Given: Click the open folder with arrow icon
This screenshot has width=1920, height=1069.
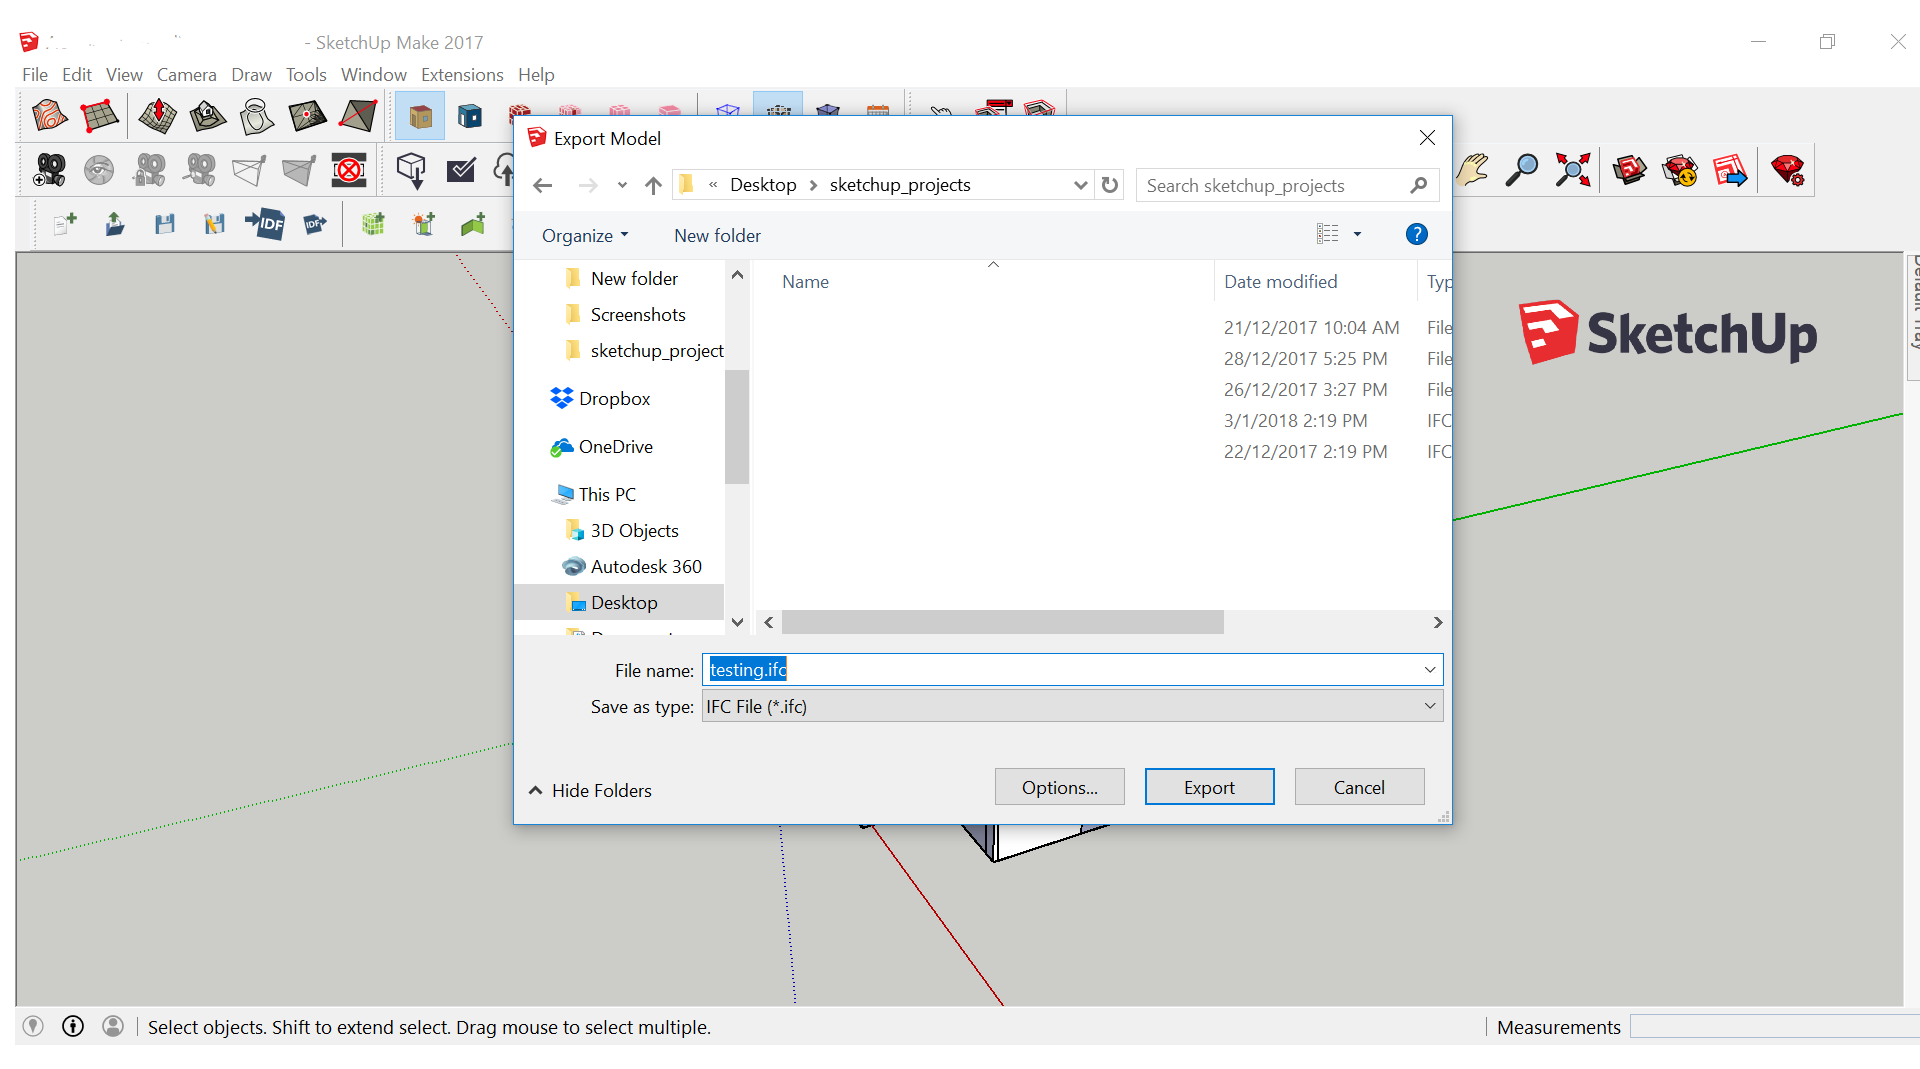Looking at the screenshot, I should click(x=115, y=224).
